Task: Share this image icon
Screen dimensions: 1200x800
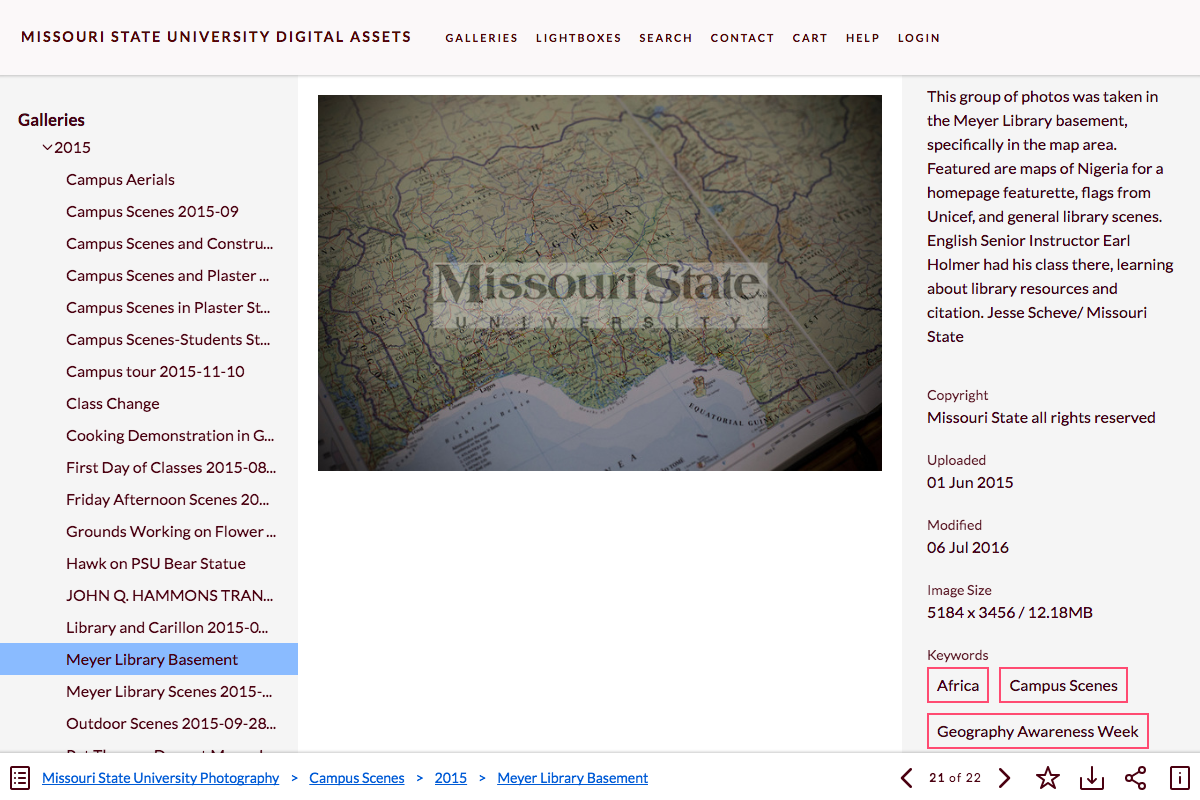Action: (x=1135, y=778)
